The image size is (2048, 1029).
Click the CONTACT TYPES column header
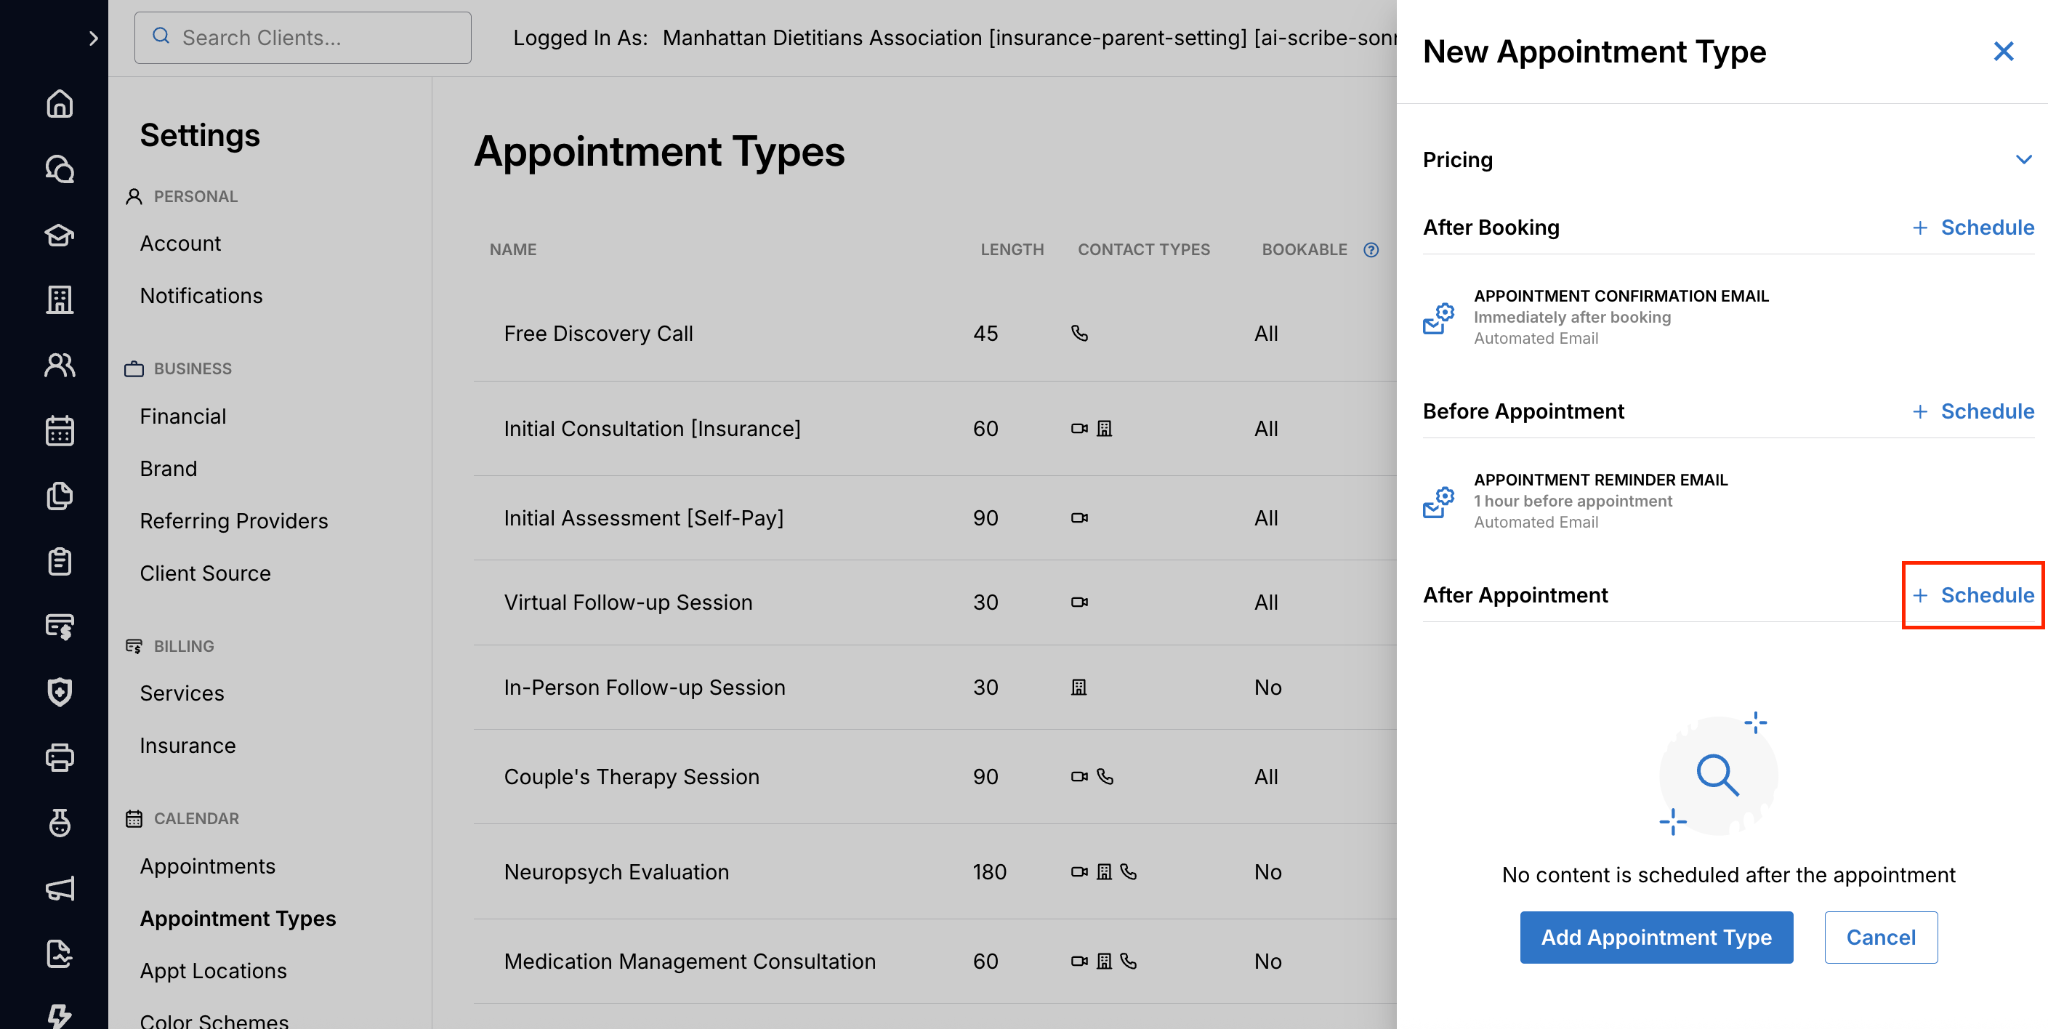point(1144,250)
